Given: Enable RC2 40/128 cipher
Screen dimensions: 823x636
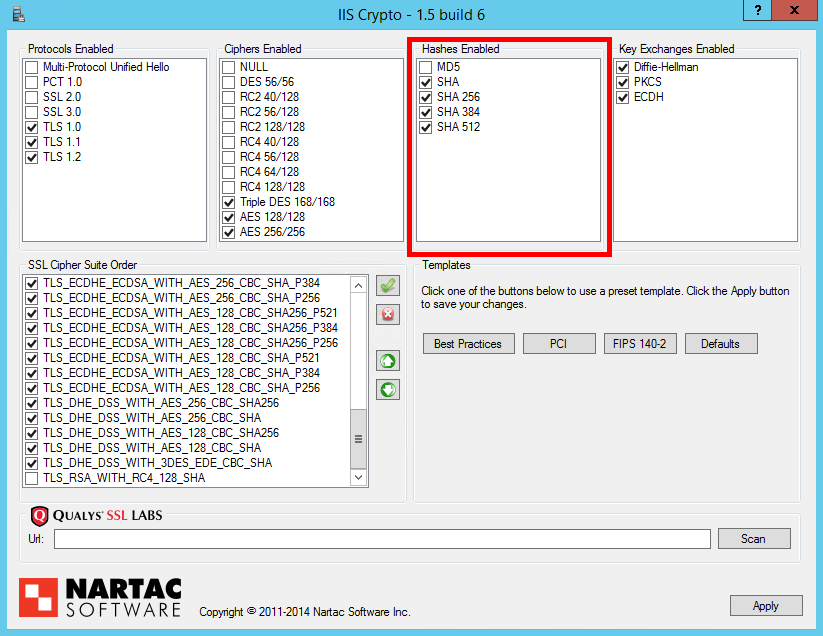Looking at the screenshot, I should [228, 97].
